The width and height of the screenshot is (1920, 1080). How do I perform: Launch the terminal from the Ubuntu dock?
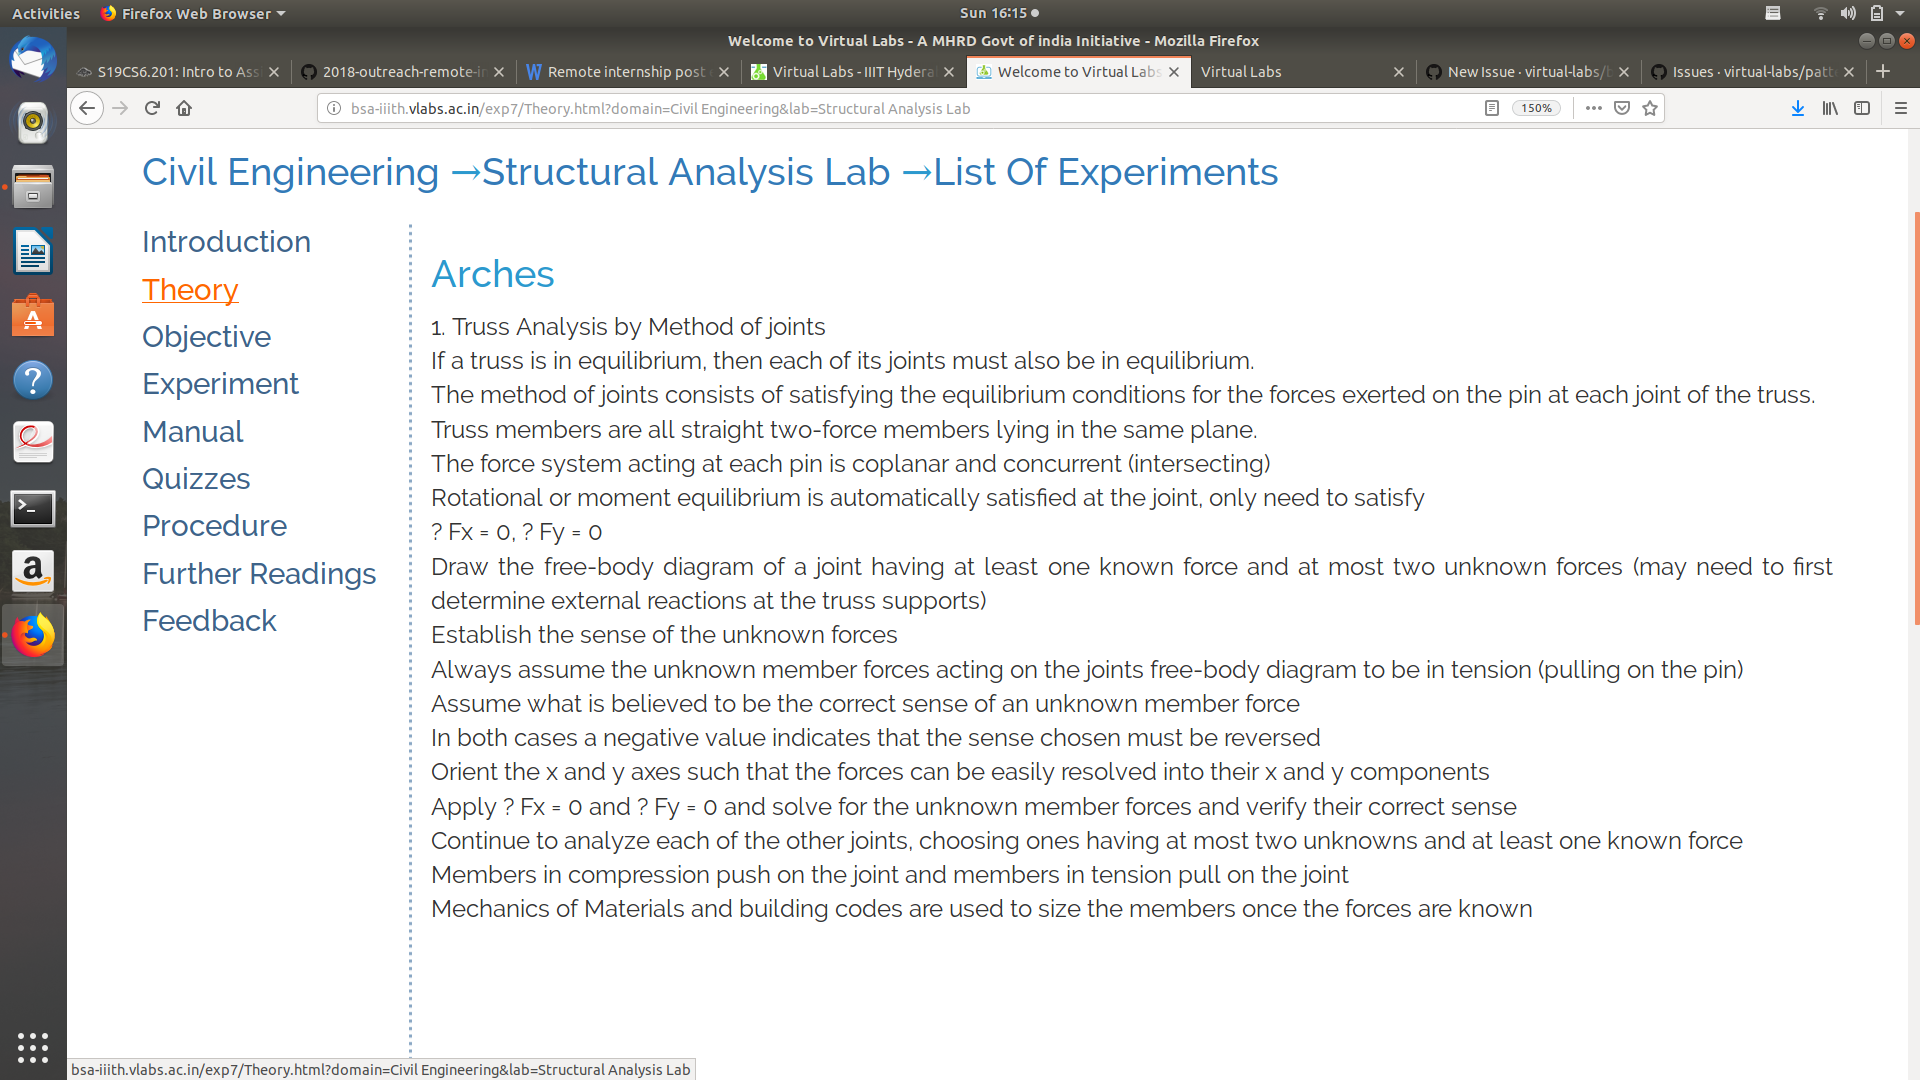coord(33,508)
